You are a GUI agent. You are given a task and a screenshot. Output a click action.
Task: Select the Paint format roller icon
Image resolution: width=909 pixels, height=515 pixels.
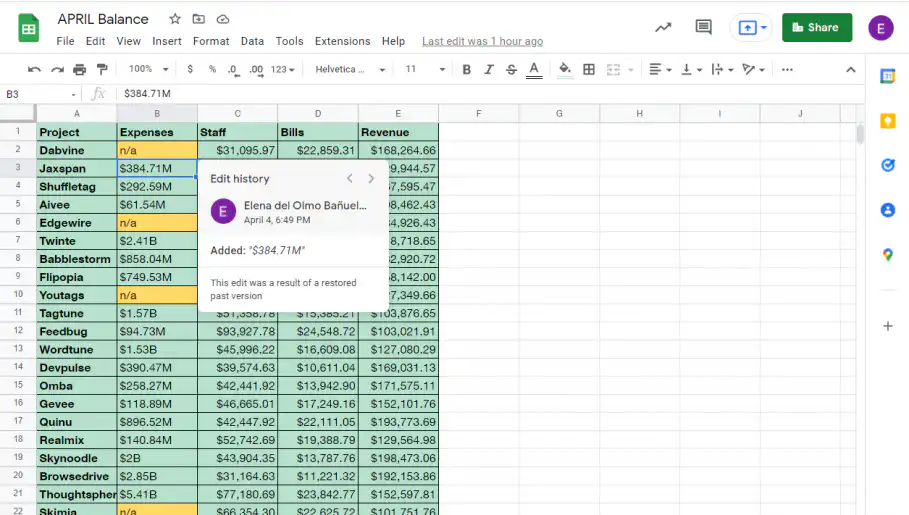102,70
